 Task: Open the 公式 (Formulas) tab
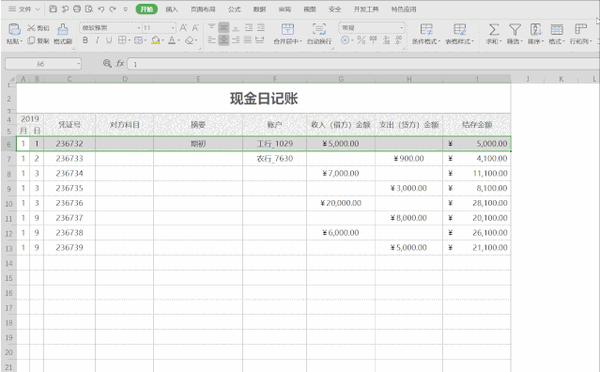click(x=234, y=9)
